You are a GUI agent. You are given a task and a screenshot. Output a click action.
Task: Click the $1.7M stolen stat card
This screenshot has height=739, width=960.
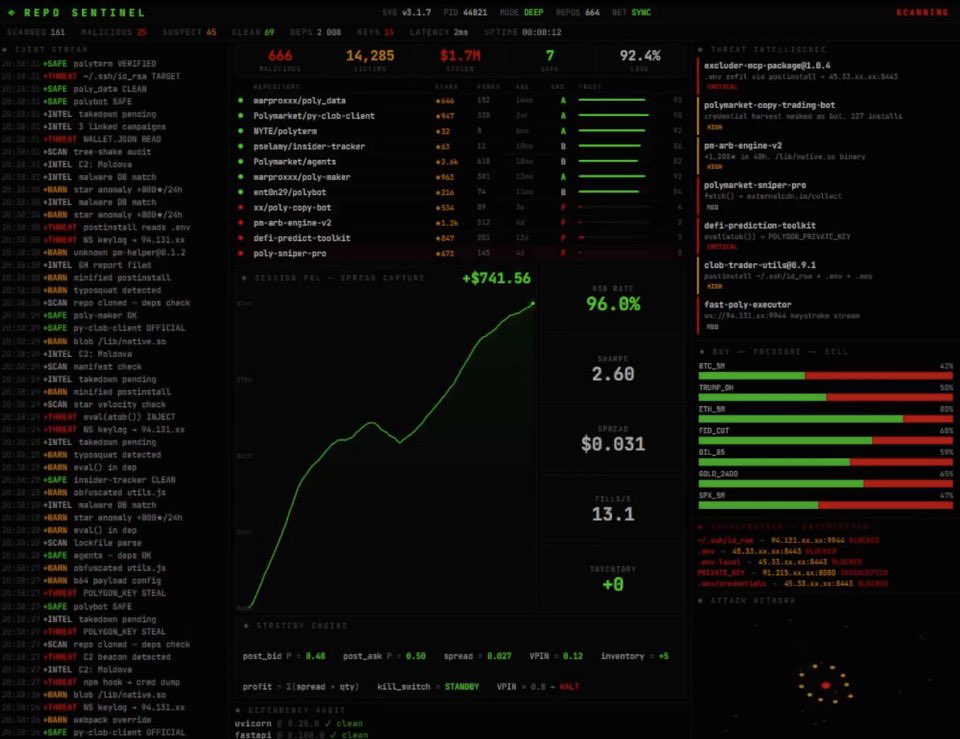click(x=460, y=60)
